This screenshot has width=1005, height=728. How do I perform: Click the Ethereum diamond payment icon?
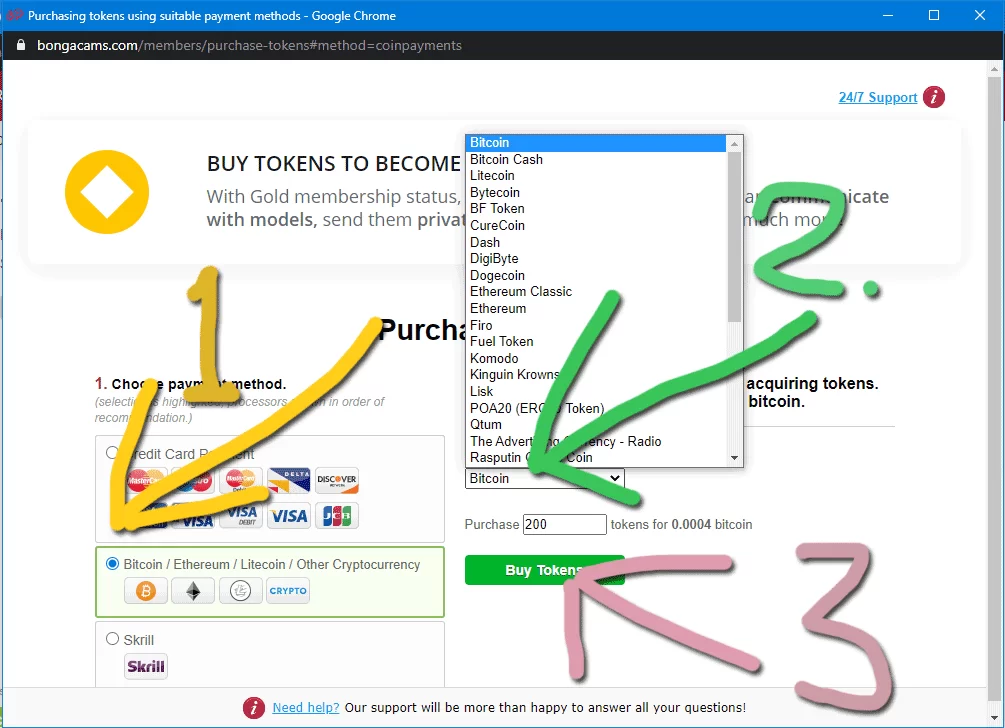[x=193, y=591]
